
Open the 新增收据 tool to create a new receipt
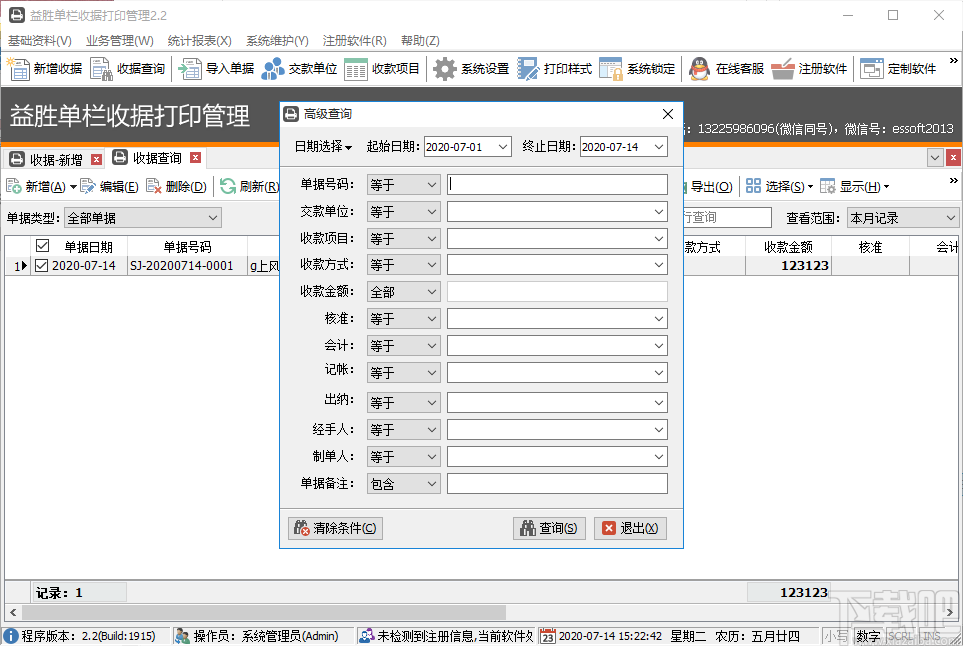pos(44,68)
